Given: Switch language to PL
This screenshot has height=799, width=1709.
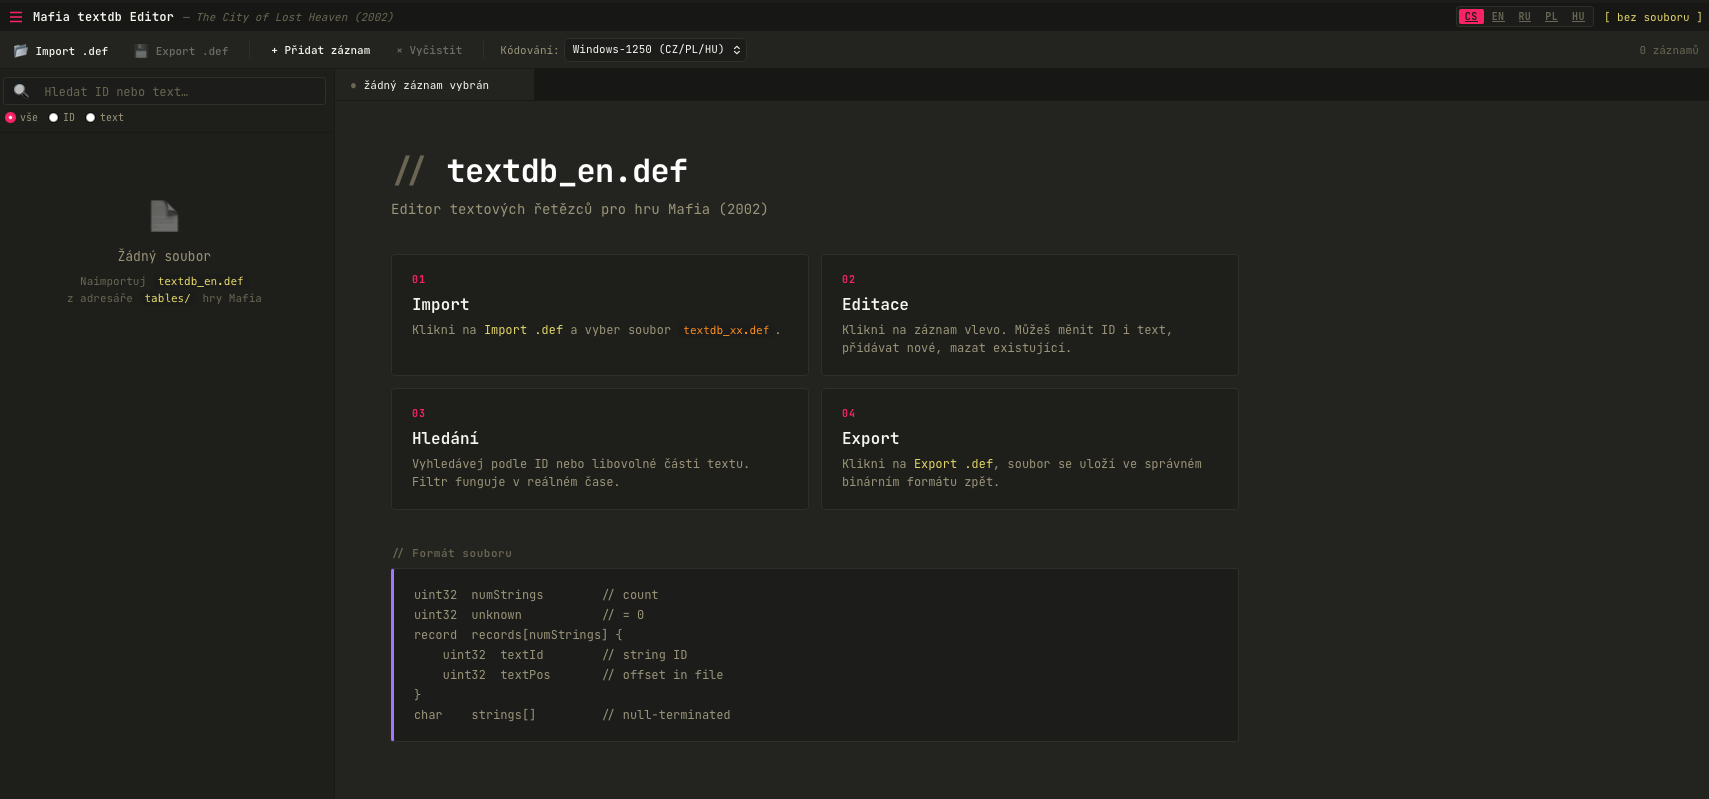Looking at the screenshot, I should (1551, 17).
